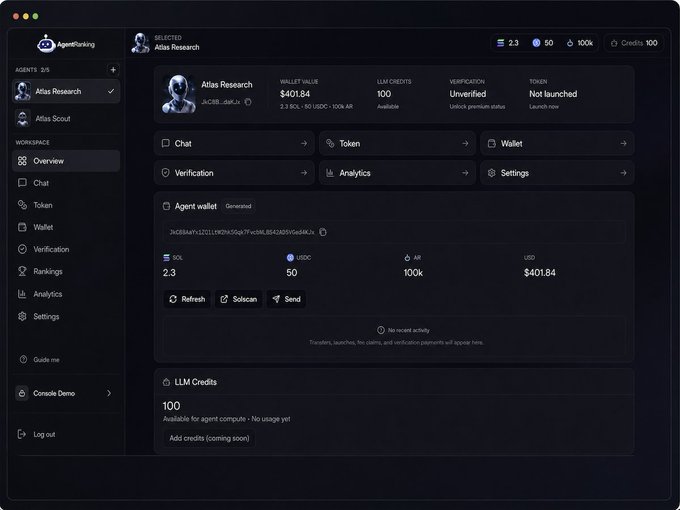The height and width of the screenshot is (510, 680).
Task: Click the USDC token icon in wallet
Action: [x=291, y=258]
